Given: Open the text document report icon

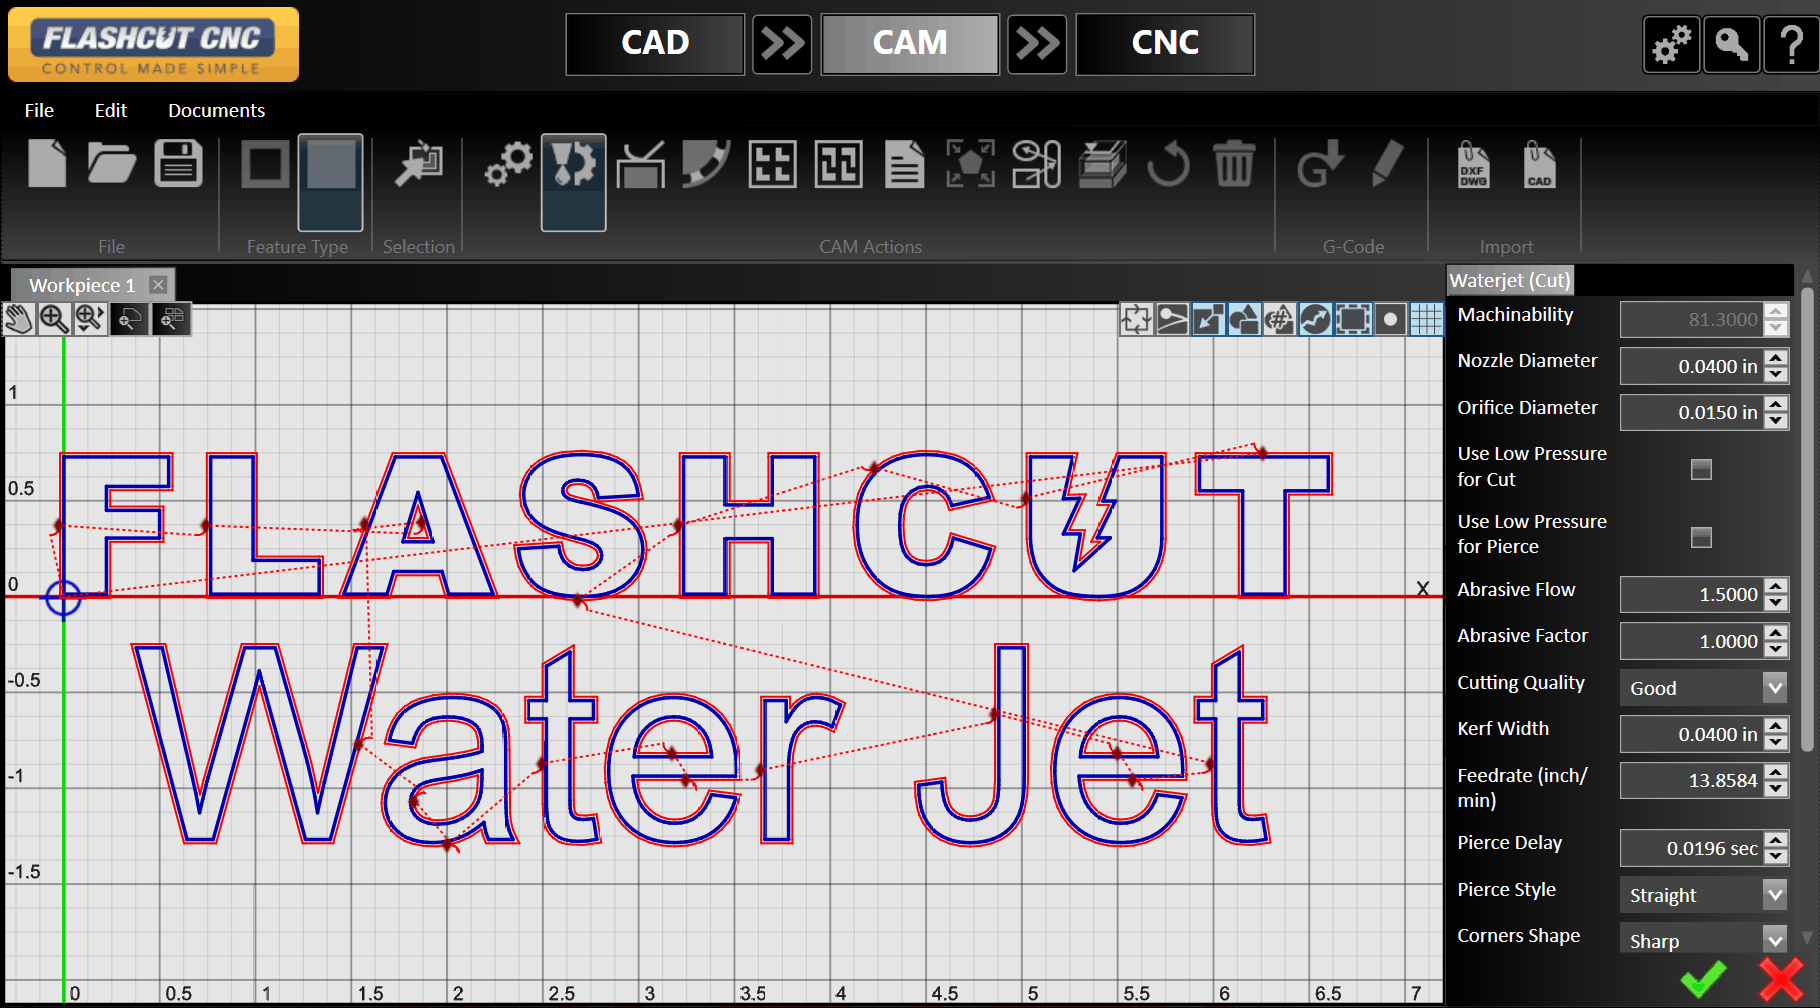Looking at the screenshot, I should pos(904,164).
